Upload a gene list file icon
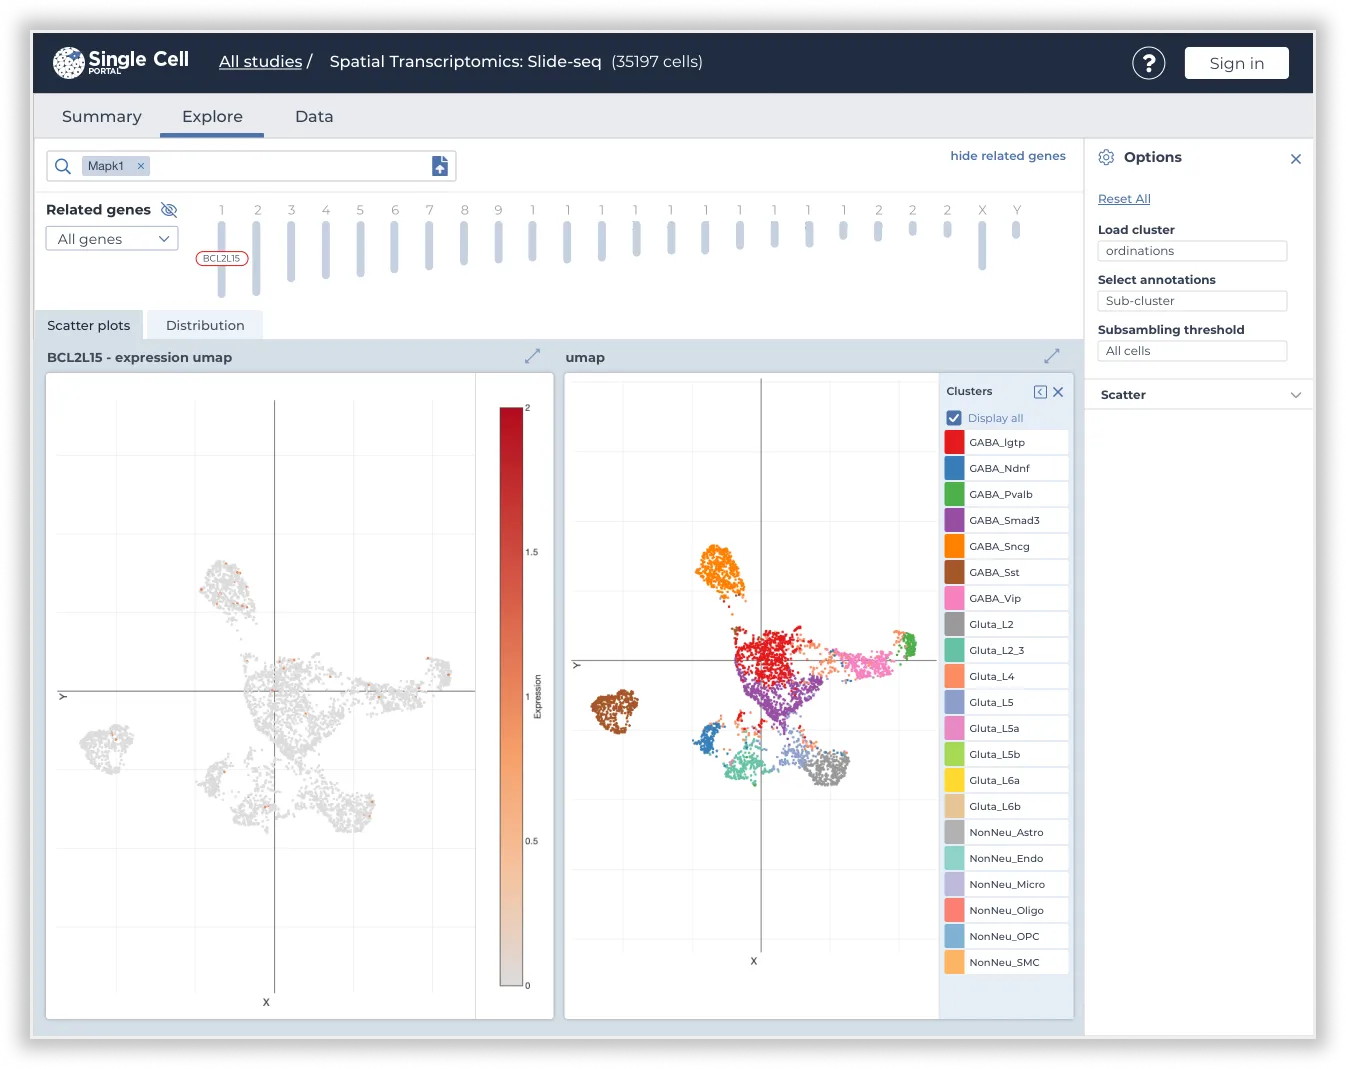This screenshot has width=1346, height=1069. (x=440, y=166)
